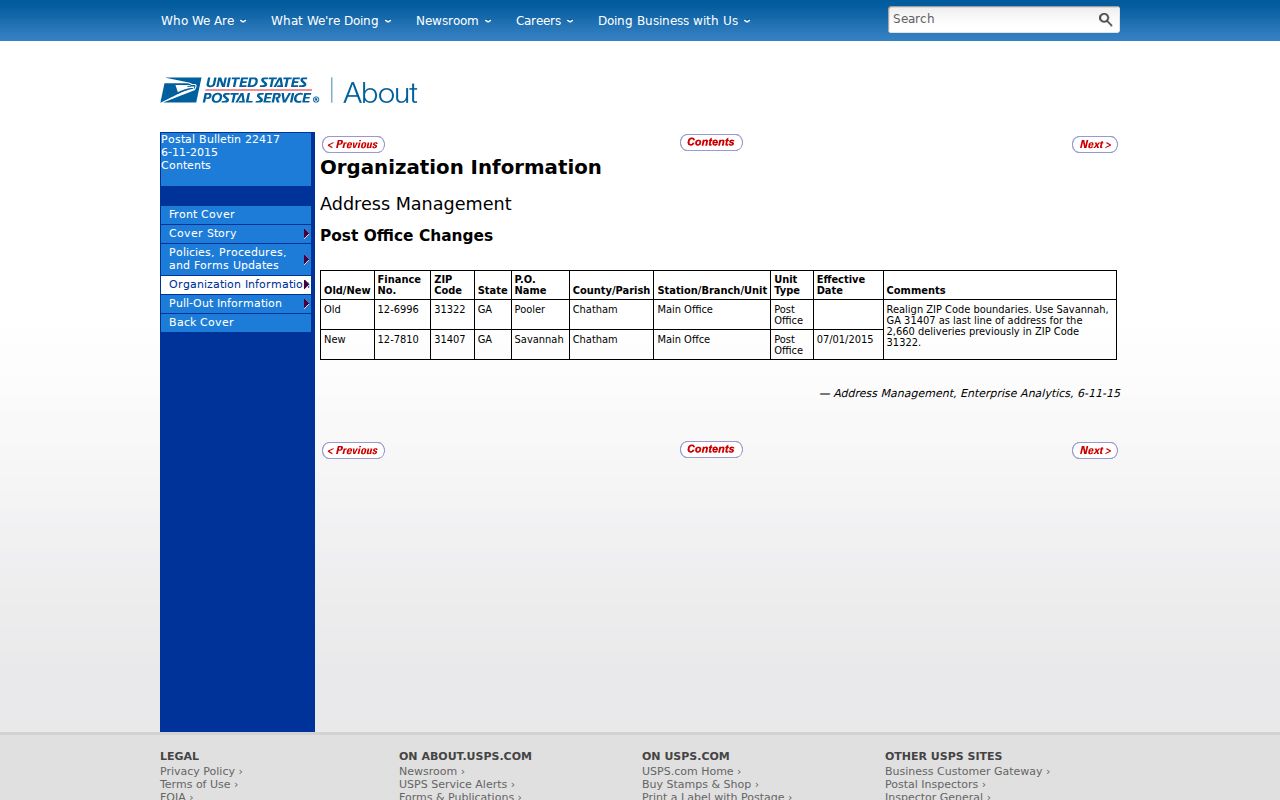Click into the Search input field
1280x800 pixels.
point(990,20)
